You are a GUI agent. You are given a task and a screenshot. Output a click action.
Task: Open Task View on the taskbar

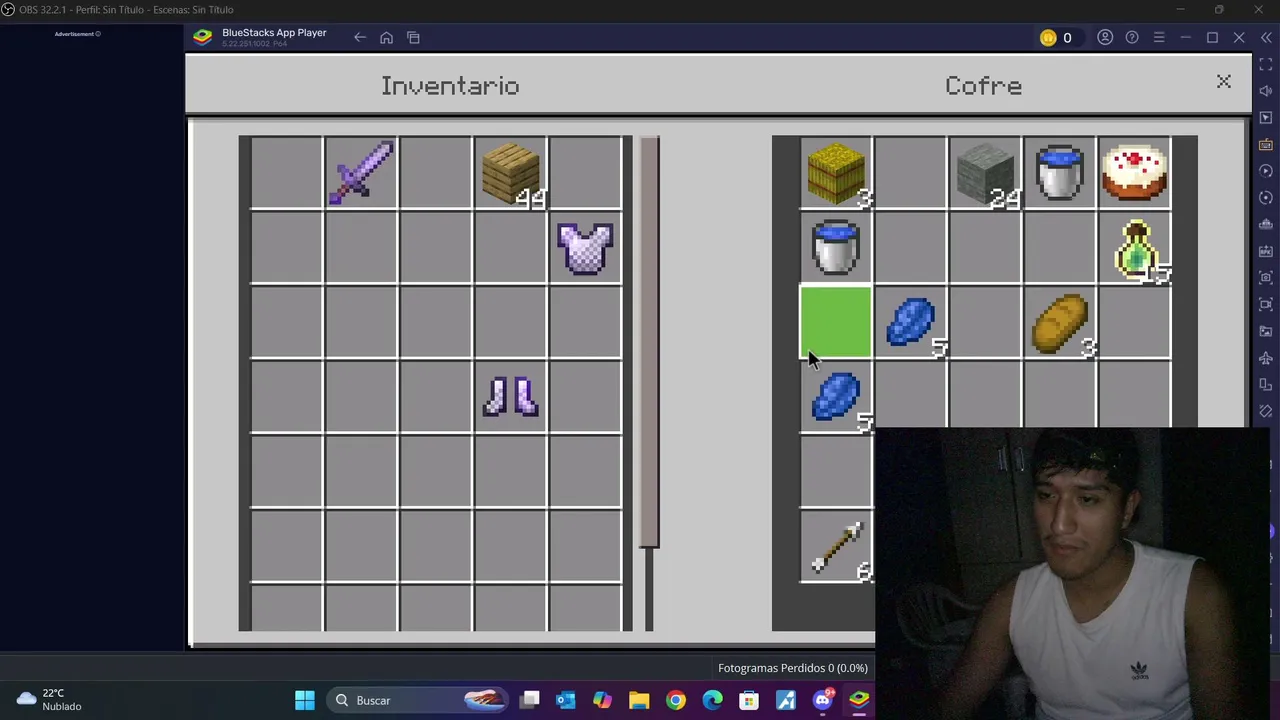(x=530, y=700)
